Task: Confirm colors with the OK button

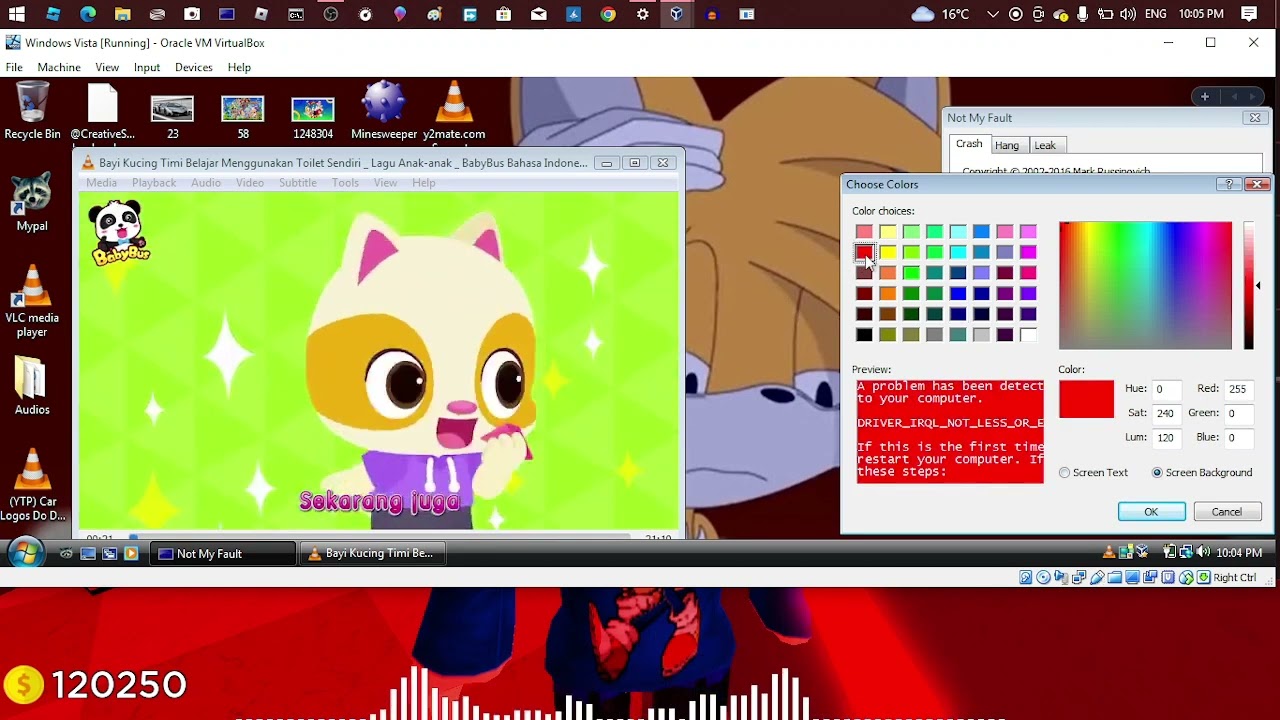Action: (x=1151, y=512)
